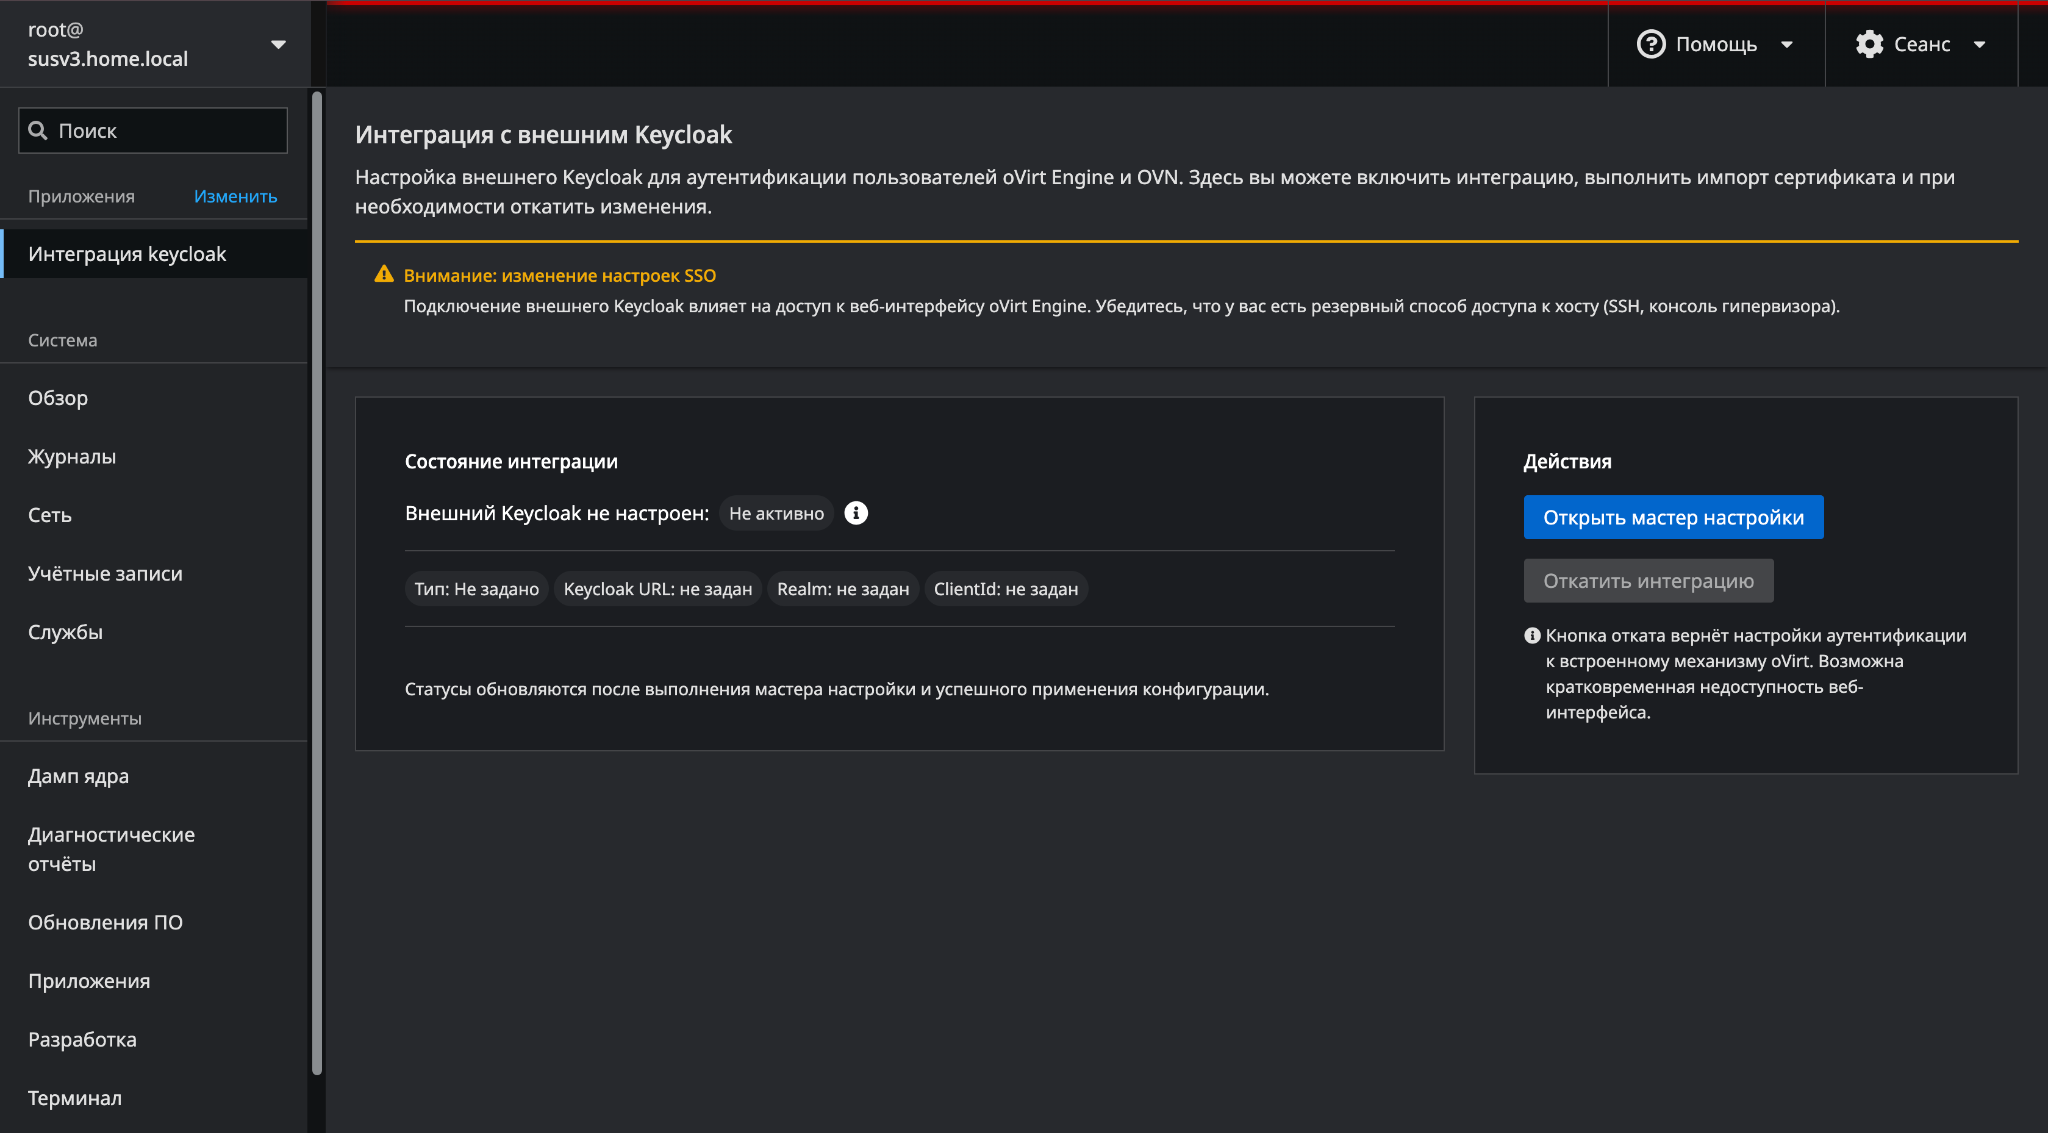Click the Сеанс gear icon
This screenshot has height=1133, width=2048.
(1869, 44)
